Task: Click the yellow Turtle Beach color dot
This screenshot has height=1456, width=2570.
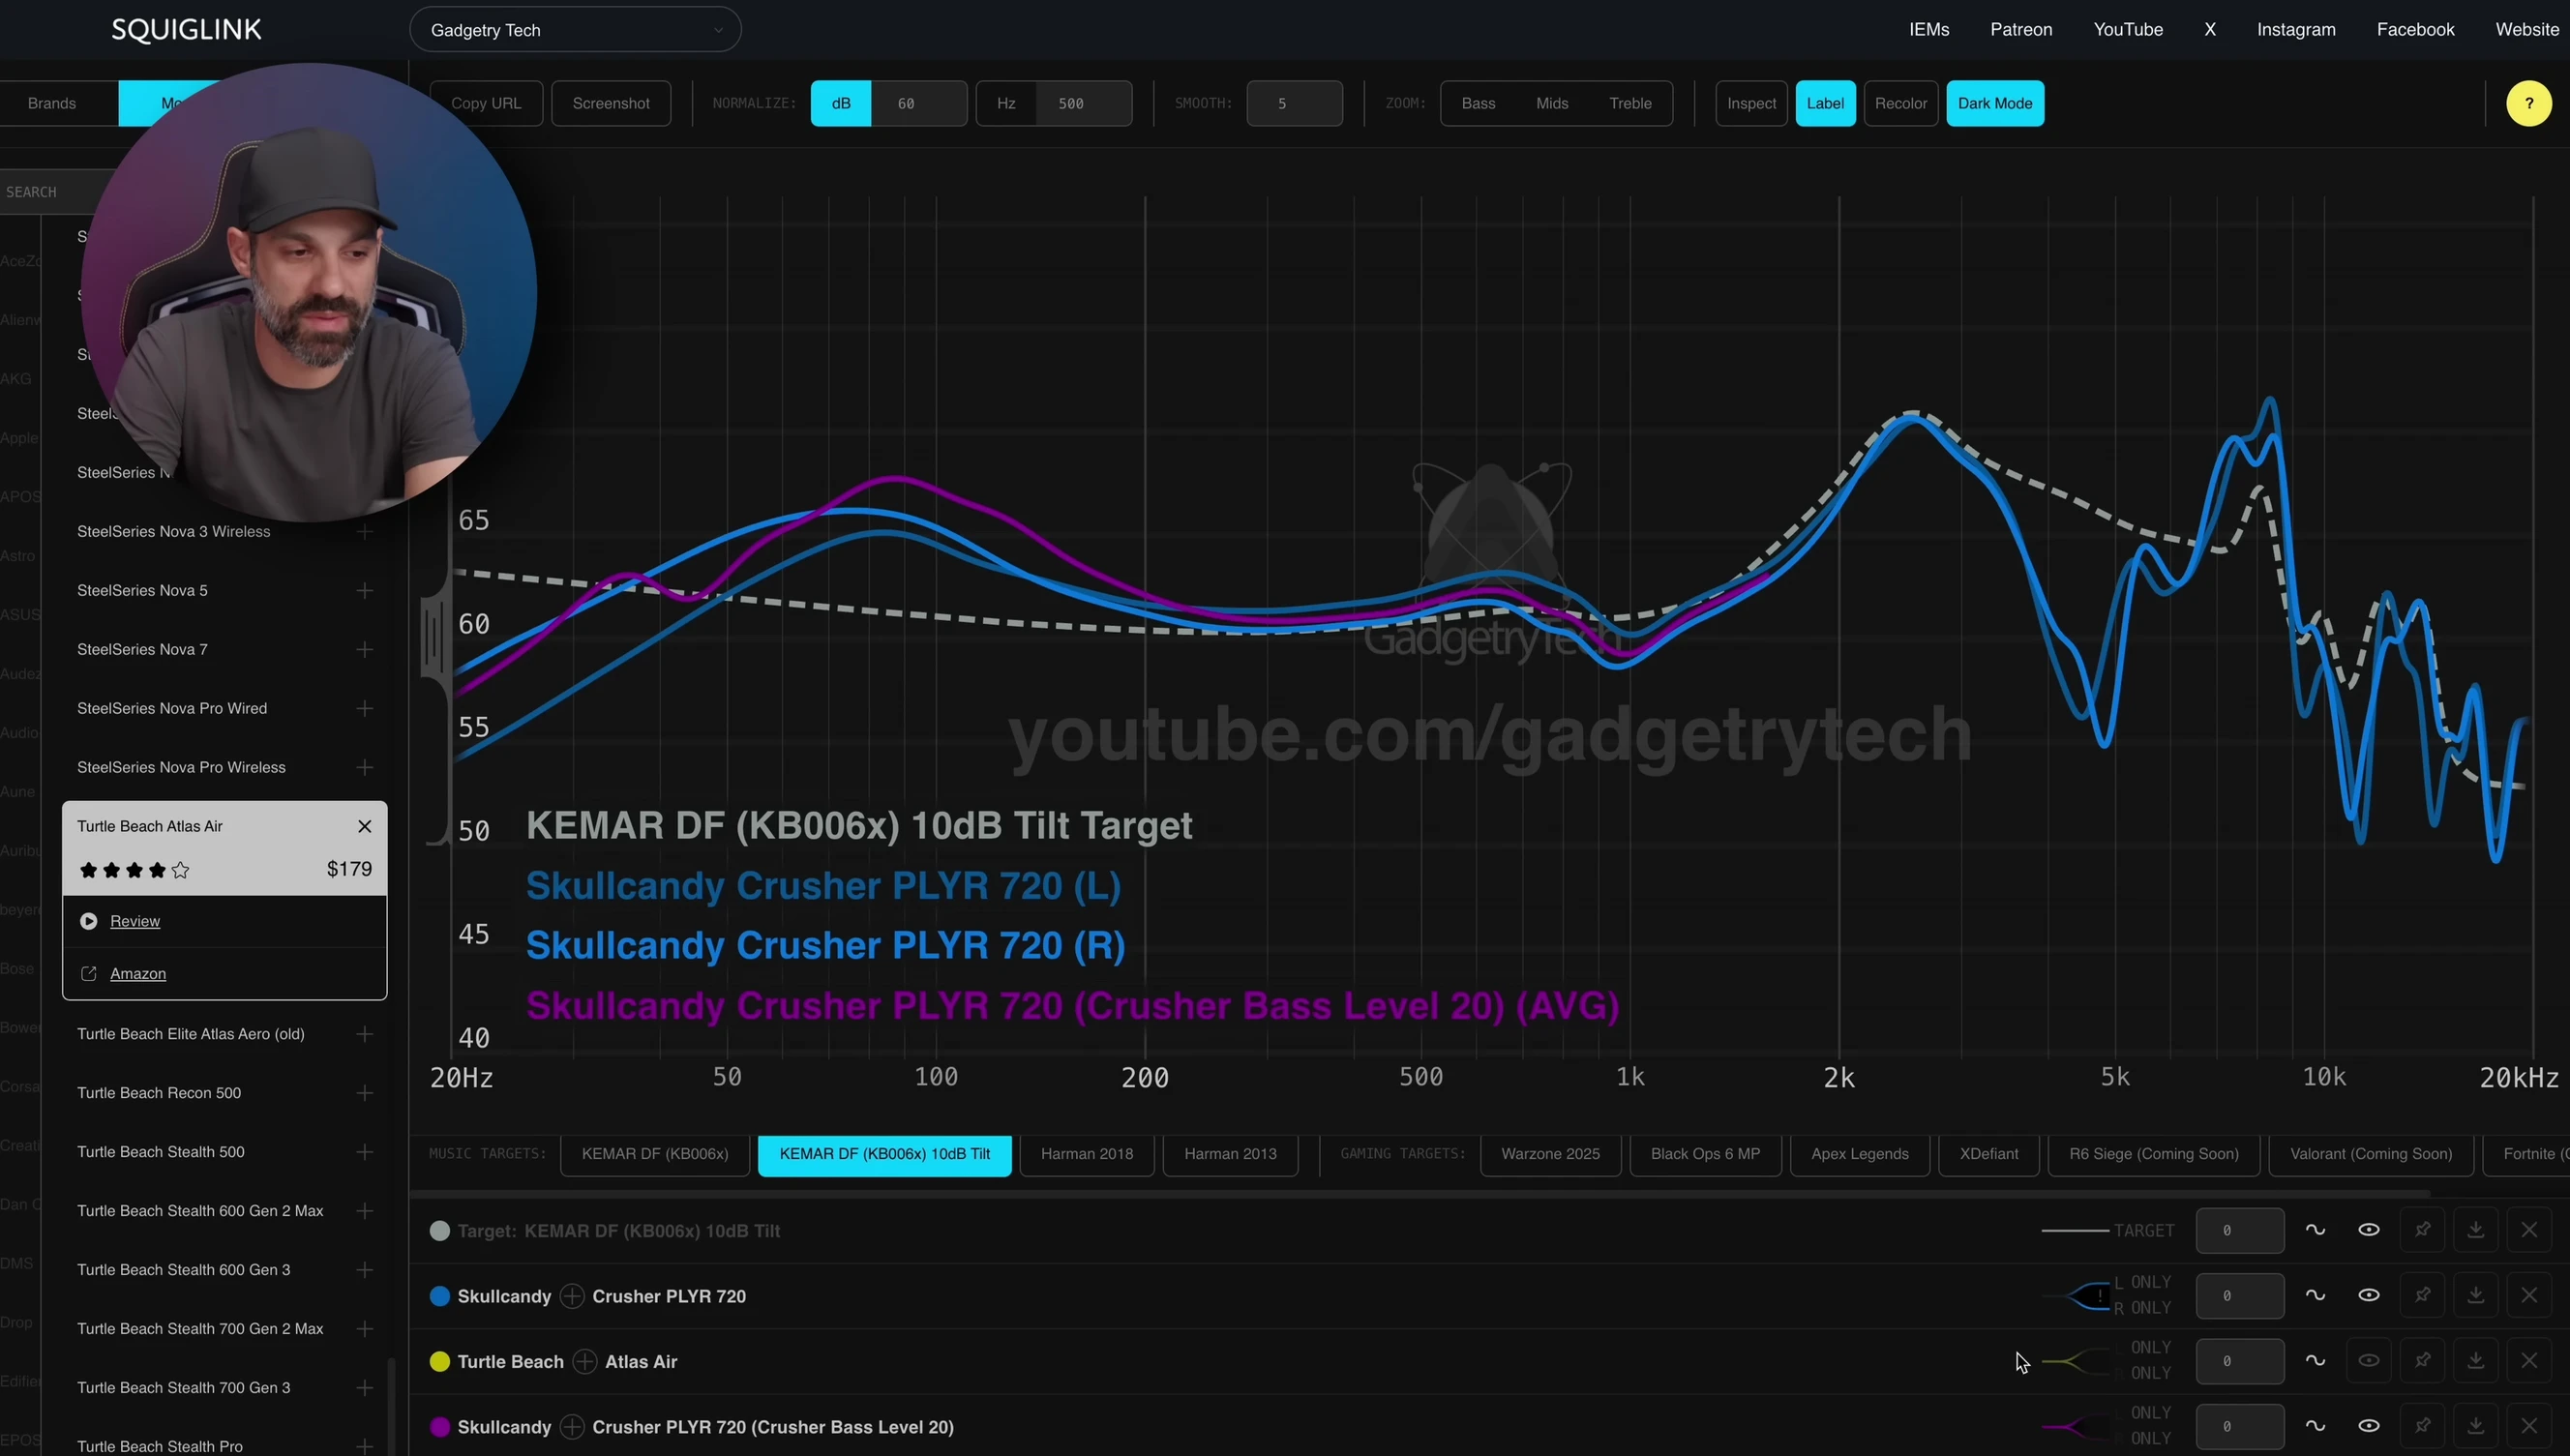Action: click(x=440, y=1362)
